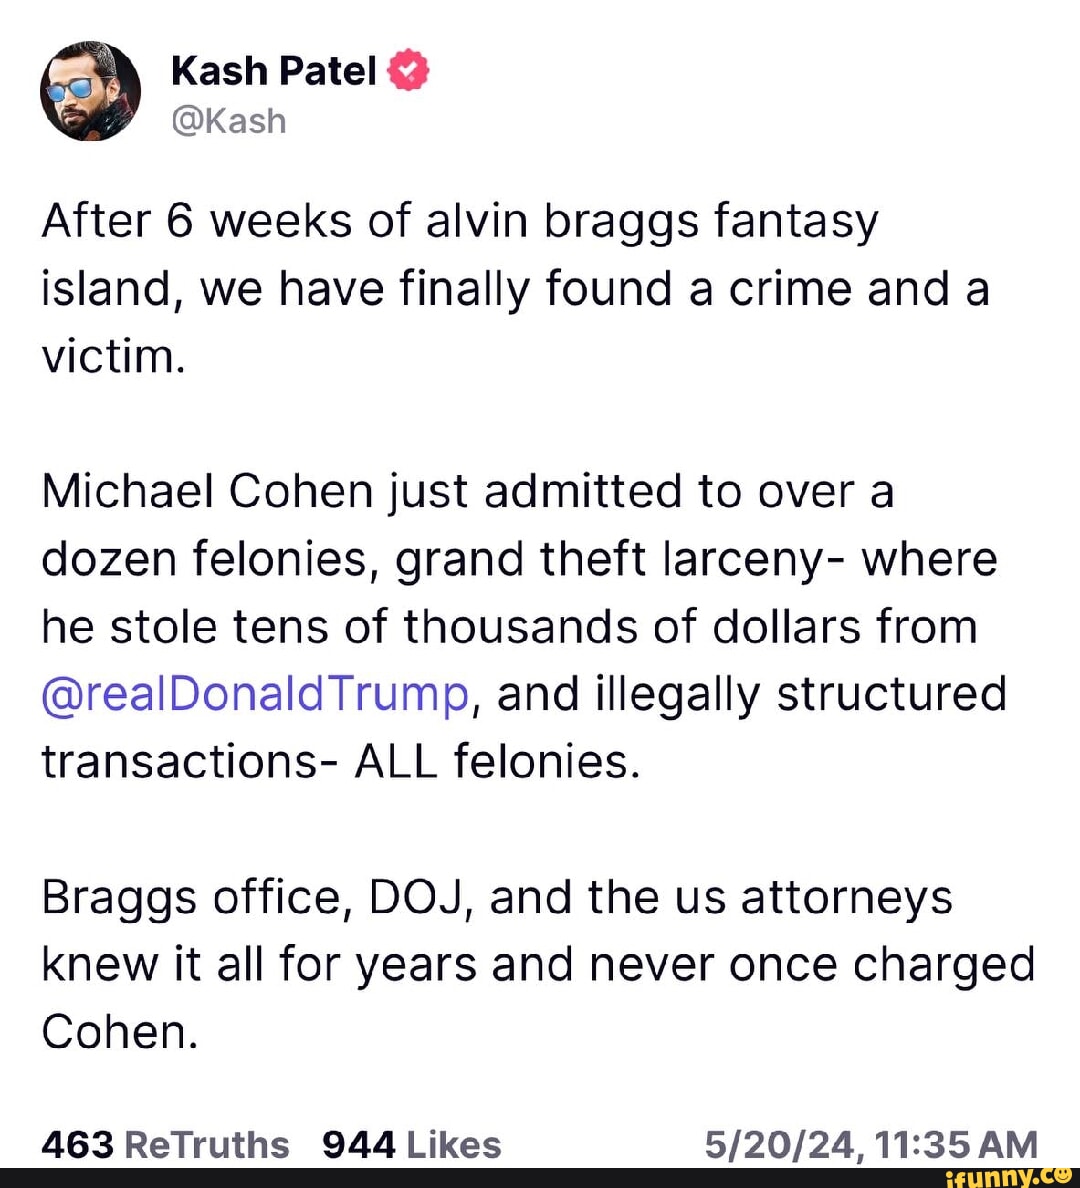Click the Kash Patel profile avatar
1080x1188 pixels.
[x=90, y=91]
